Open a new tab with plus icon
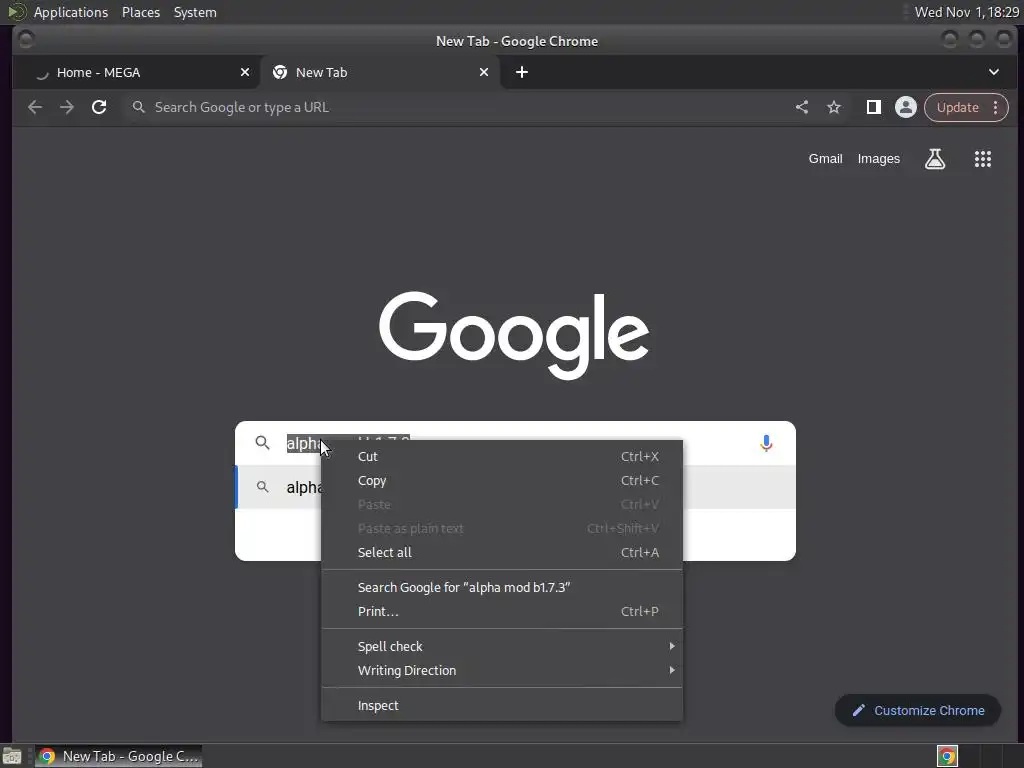The width and height of the screenshot is (1024, 768). click(522, 72)
